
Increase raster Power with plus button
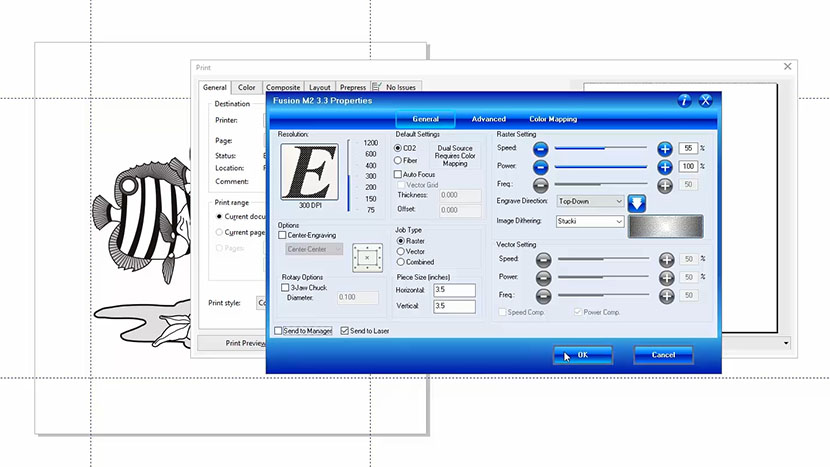pos(665,166)
